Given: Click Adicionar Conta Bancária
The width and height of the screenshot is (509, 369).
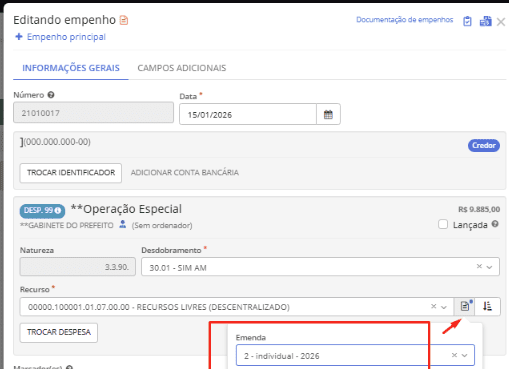Looking at the screenshot, I should 185,173.
